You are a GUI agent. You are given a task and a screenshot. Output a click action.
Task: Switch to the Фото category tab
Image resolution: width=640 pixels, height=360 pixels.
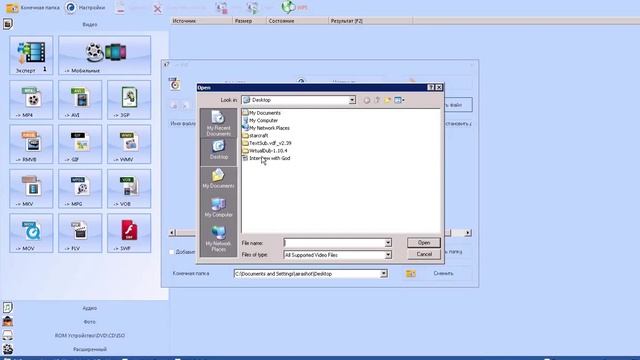[x=90, y=322]
